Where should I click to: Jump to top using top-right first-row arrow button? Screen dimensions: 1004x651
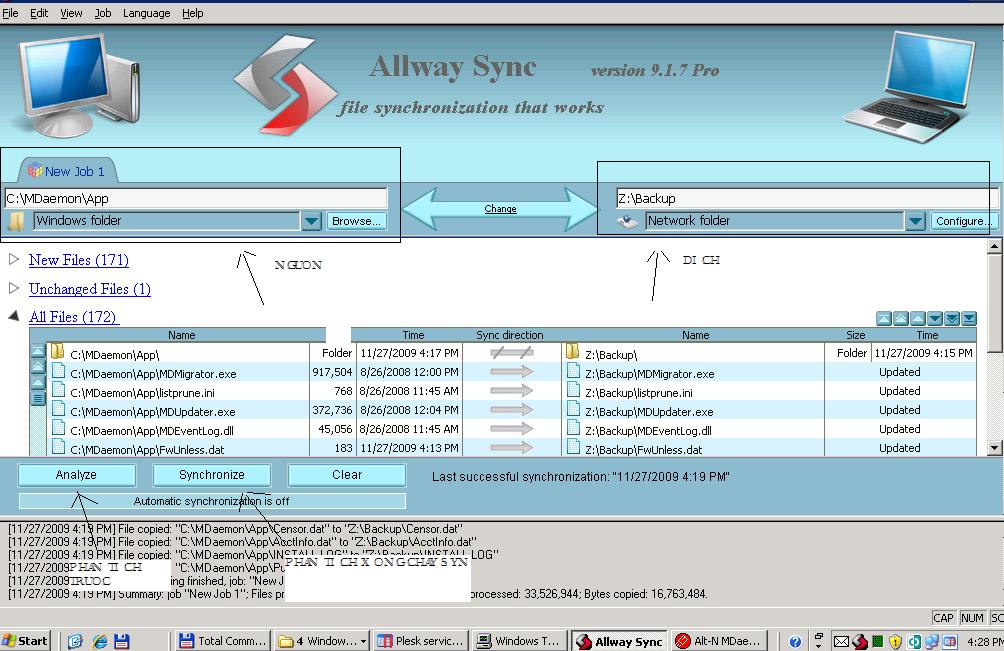pos(884,318)
